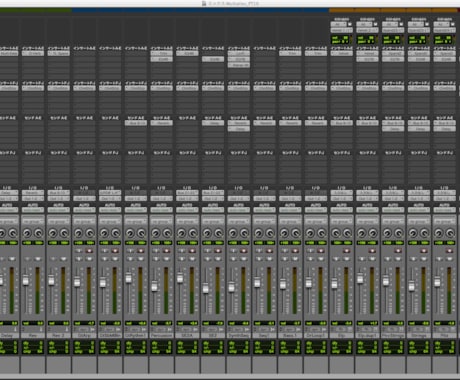The image size is (460, 380).
Task: Solo the DrLoop1 track
Action: 311,259
